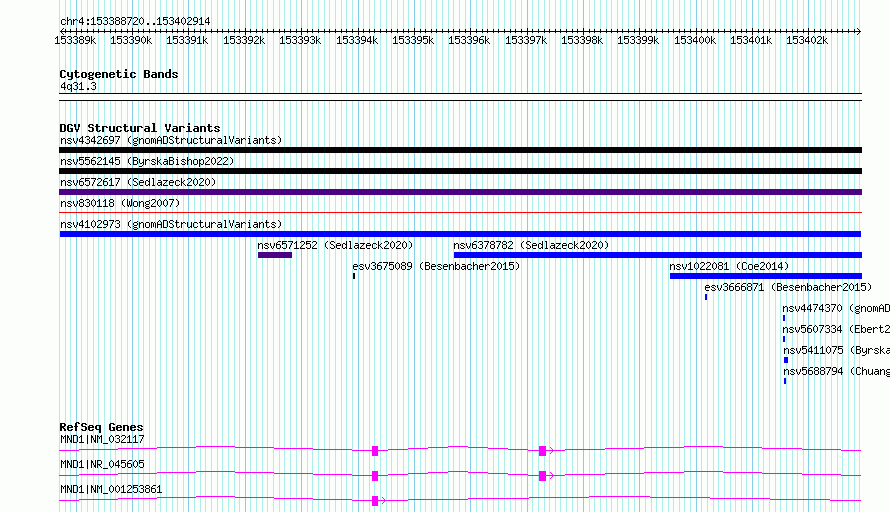Image resolution: width=890 pixels, height=512 pixels.
Task: Click the 4q31.3 cytogenetic band label
Action: pyautogui.click(x=78, y=86)
